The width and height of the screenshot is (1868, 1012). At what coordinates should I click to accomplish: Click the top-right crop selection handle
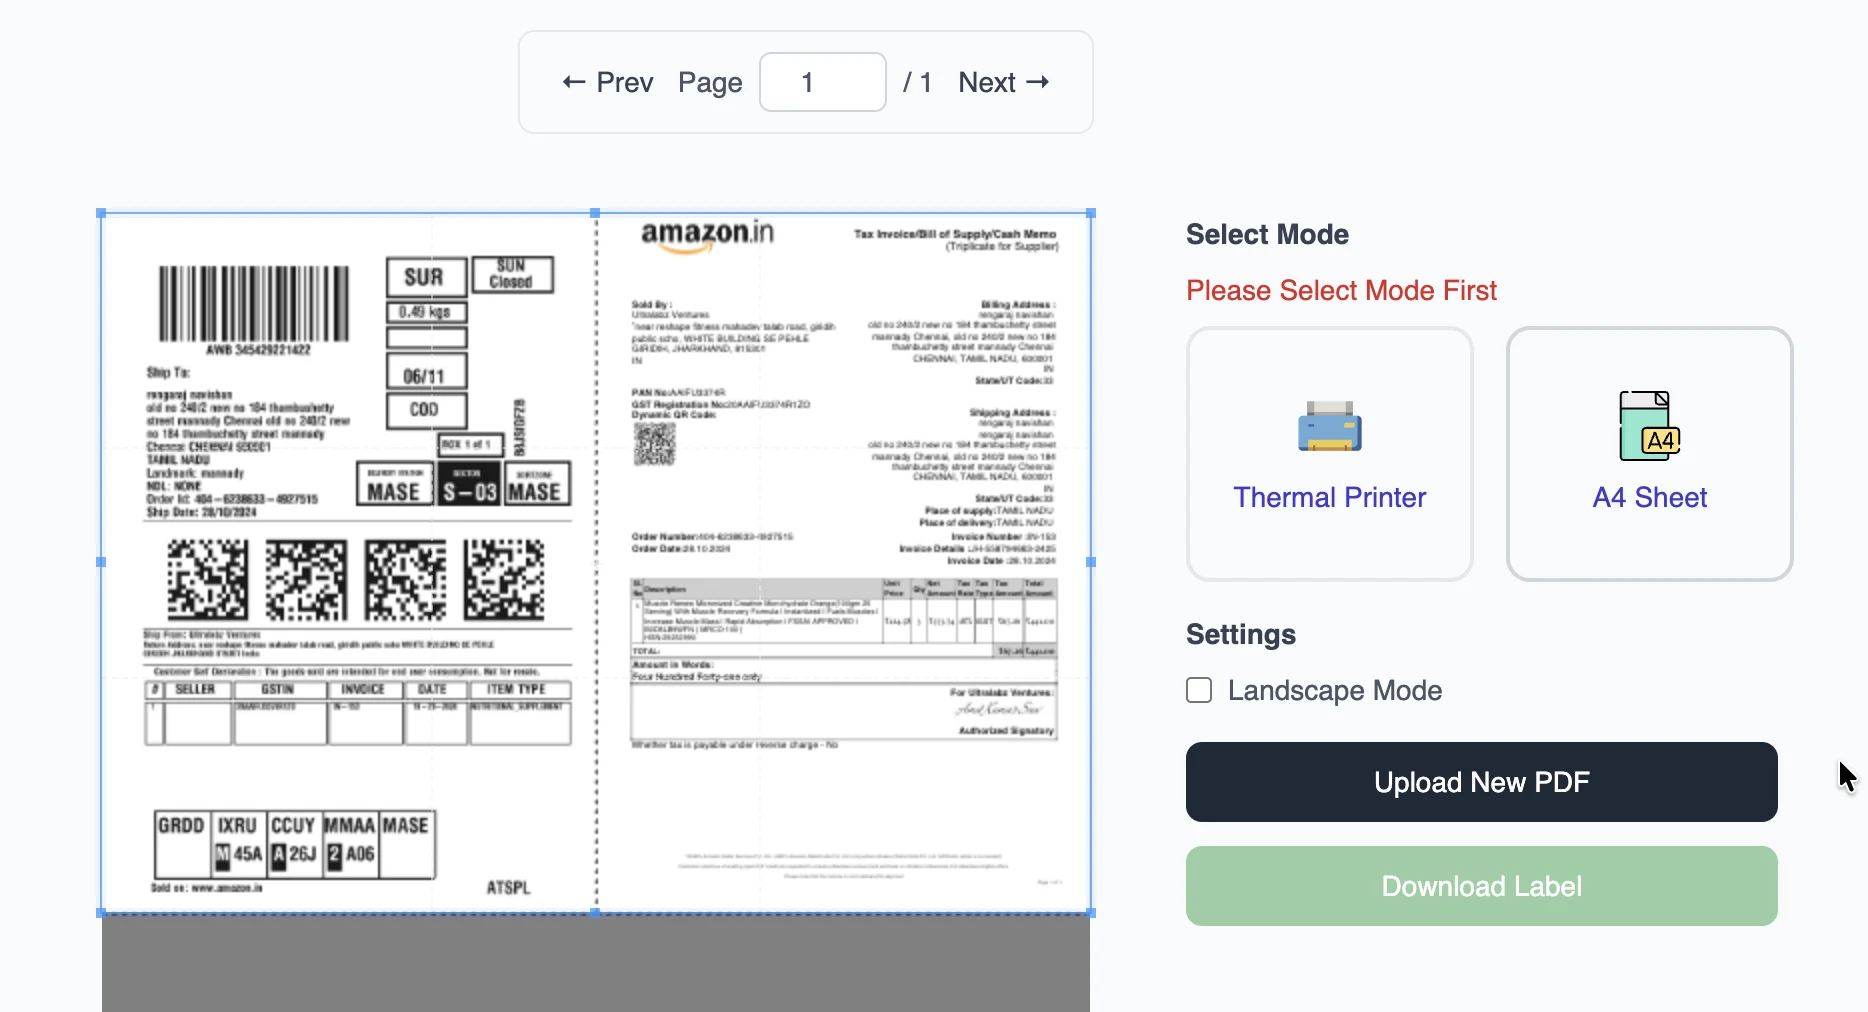(x=1089, y=212)
